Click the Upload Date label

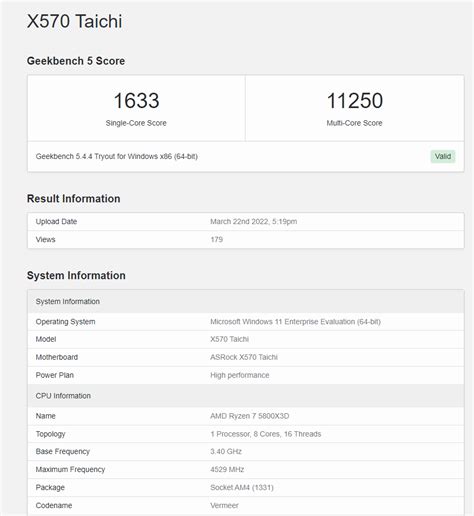[56, 222]
